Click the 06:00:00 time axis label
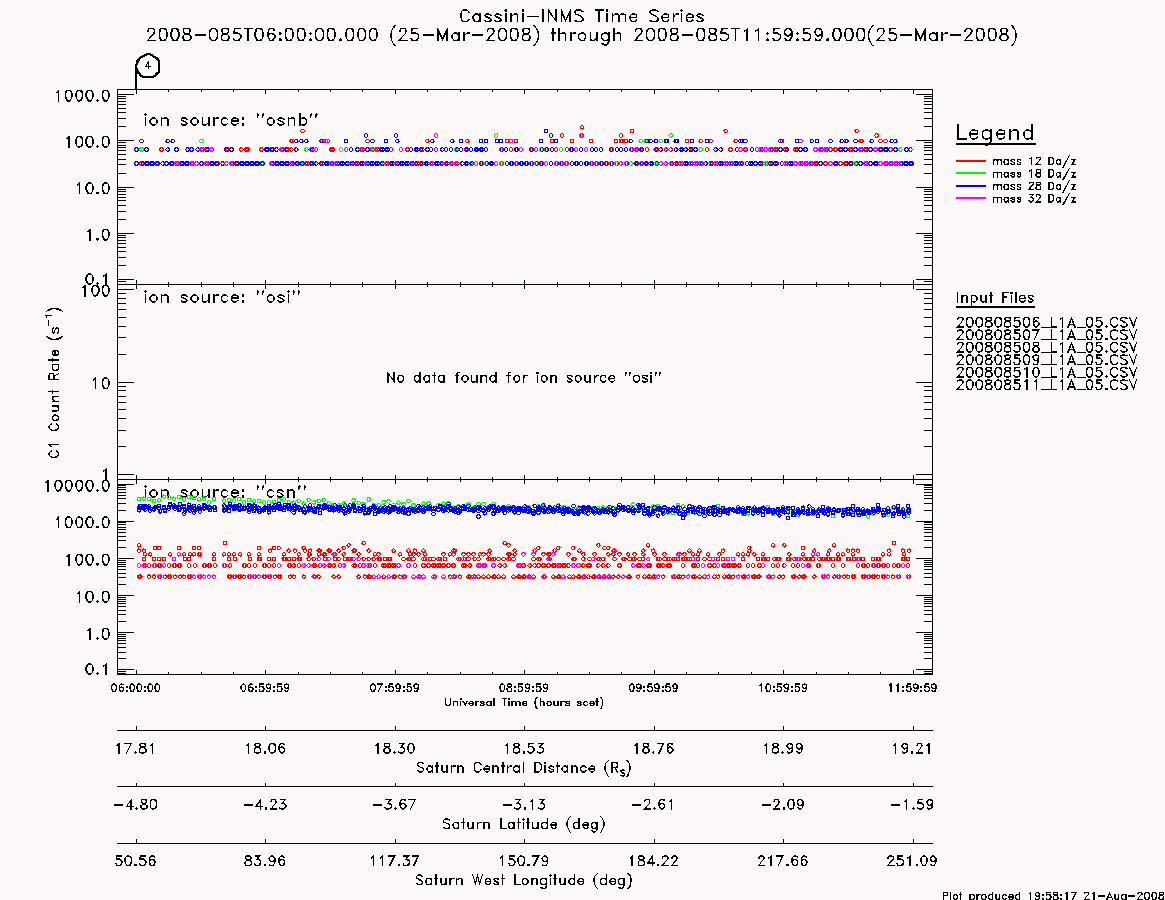Screen dimensions: 1165x900 [135, 688]
